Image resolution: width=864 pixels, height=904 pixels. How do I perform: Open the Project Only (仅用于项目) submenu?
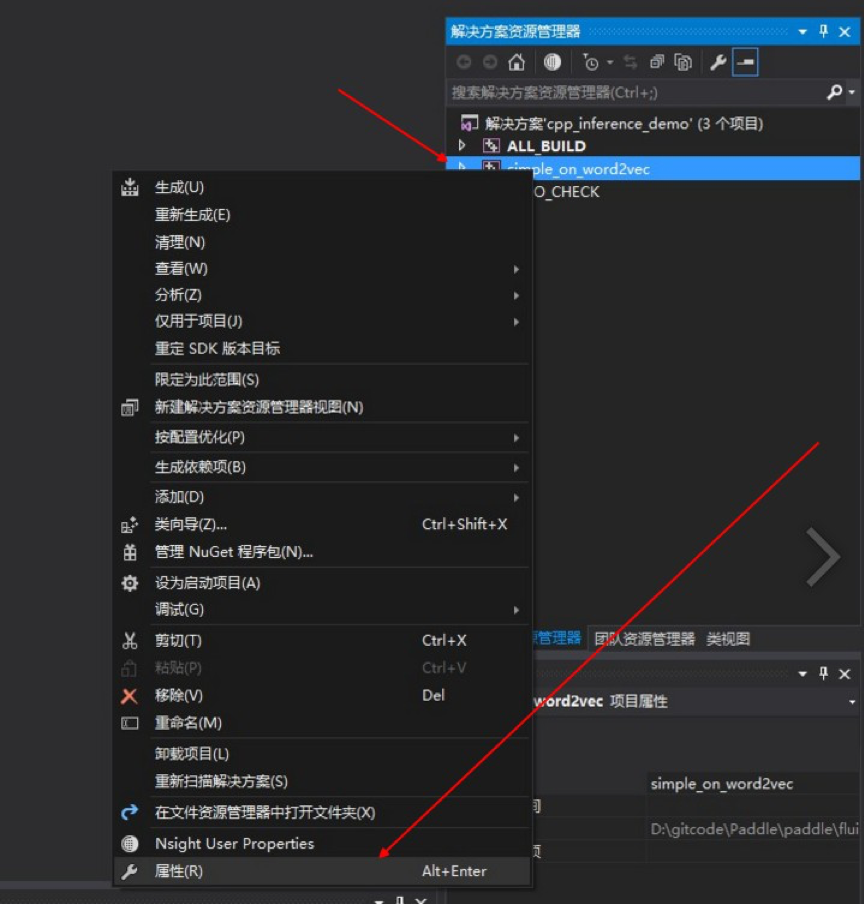pyautogui.click(x=322, y=321)
